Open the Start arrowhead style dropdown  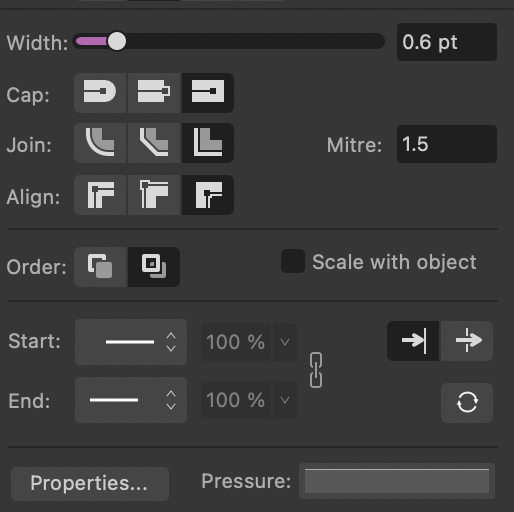coord(131,342)
